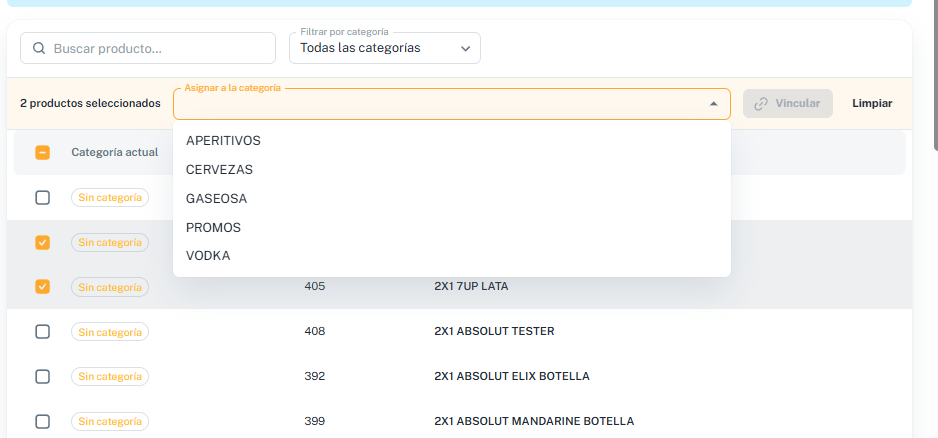Select the 2X1 ABSOLUT ELIX BOTELLA checkbox
The image size is (938, 438).
pyautogui.click(x=42, y=376)
